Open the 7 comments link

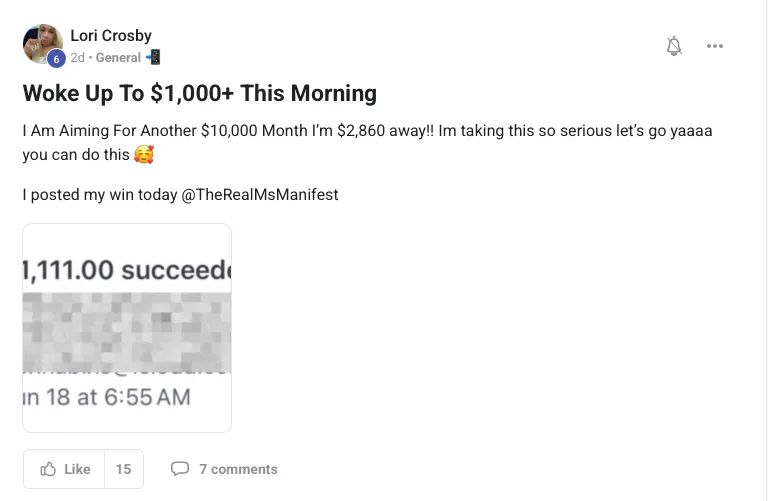[x=238, y=469]
